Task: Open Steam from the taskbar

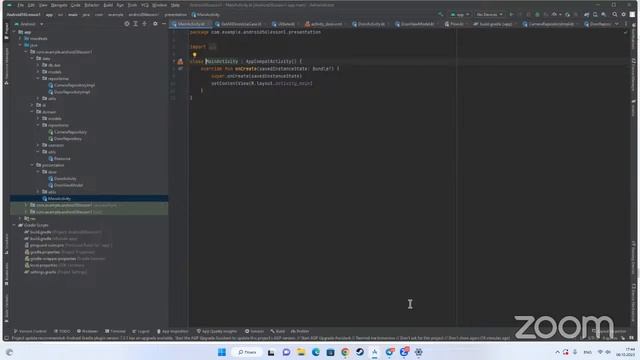Action: (360, 352)
